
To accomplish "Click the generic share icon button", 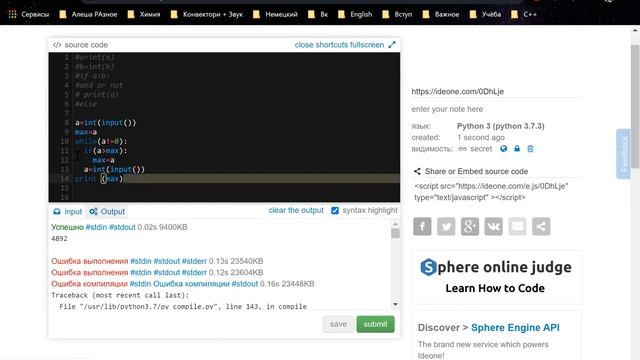I will coord(541,227).
